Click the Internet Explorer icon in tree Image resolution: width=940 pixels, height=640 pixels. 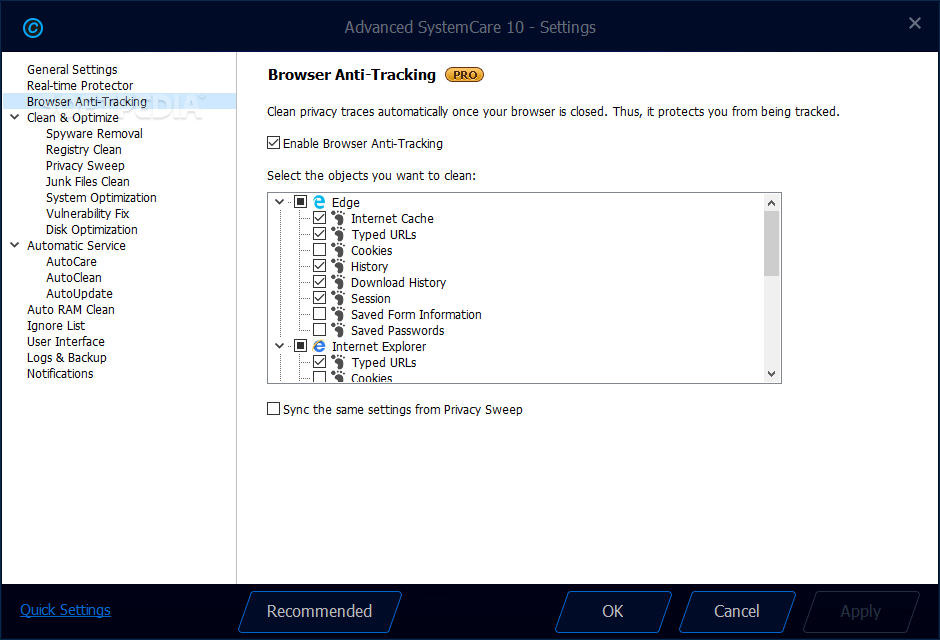[320, 346]
